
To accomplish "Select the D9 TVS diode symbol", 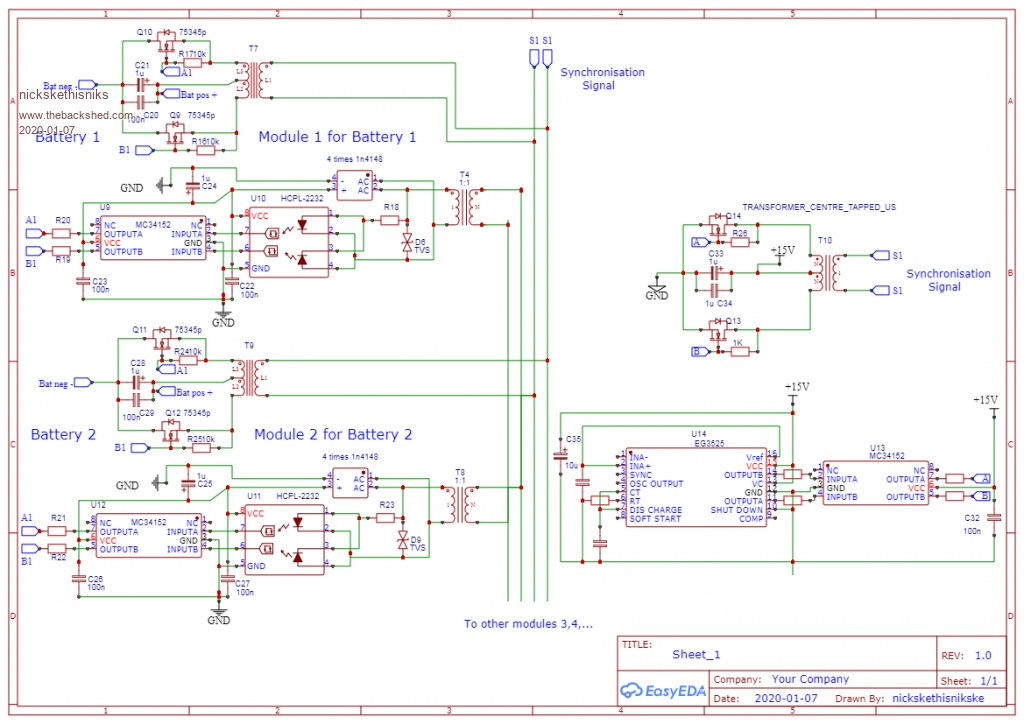I will 403,540.
